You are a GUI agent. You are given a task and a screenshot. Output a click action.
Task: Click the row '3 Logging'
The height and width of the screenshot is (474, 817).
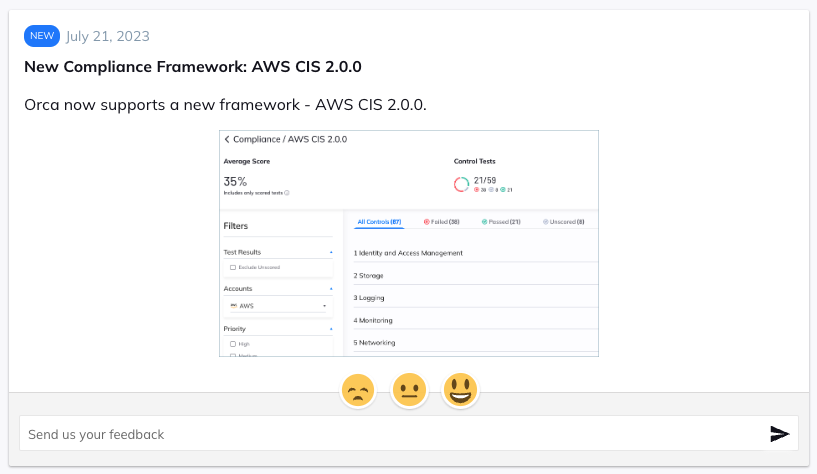(475, 297)
